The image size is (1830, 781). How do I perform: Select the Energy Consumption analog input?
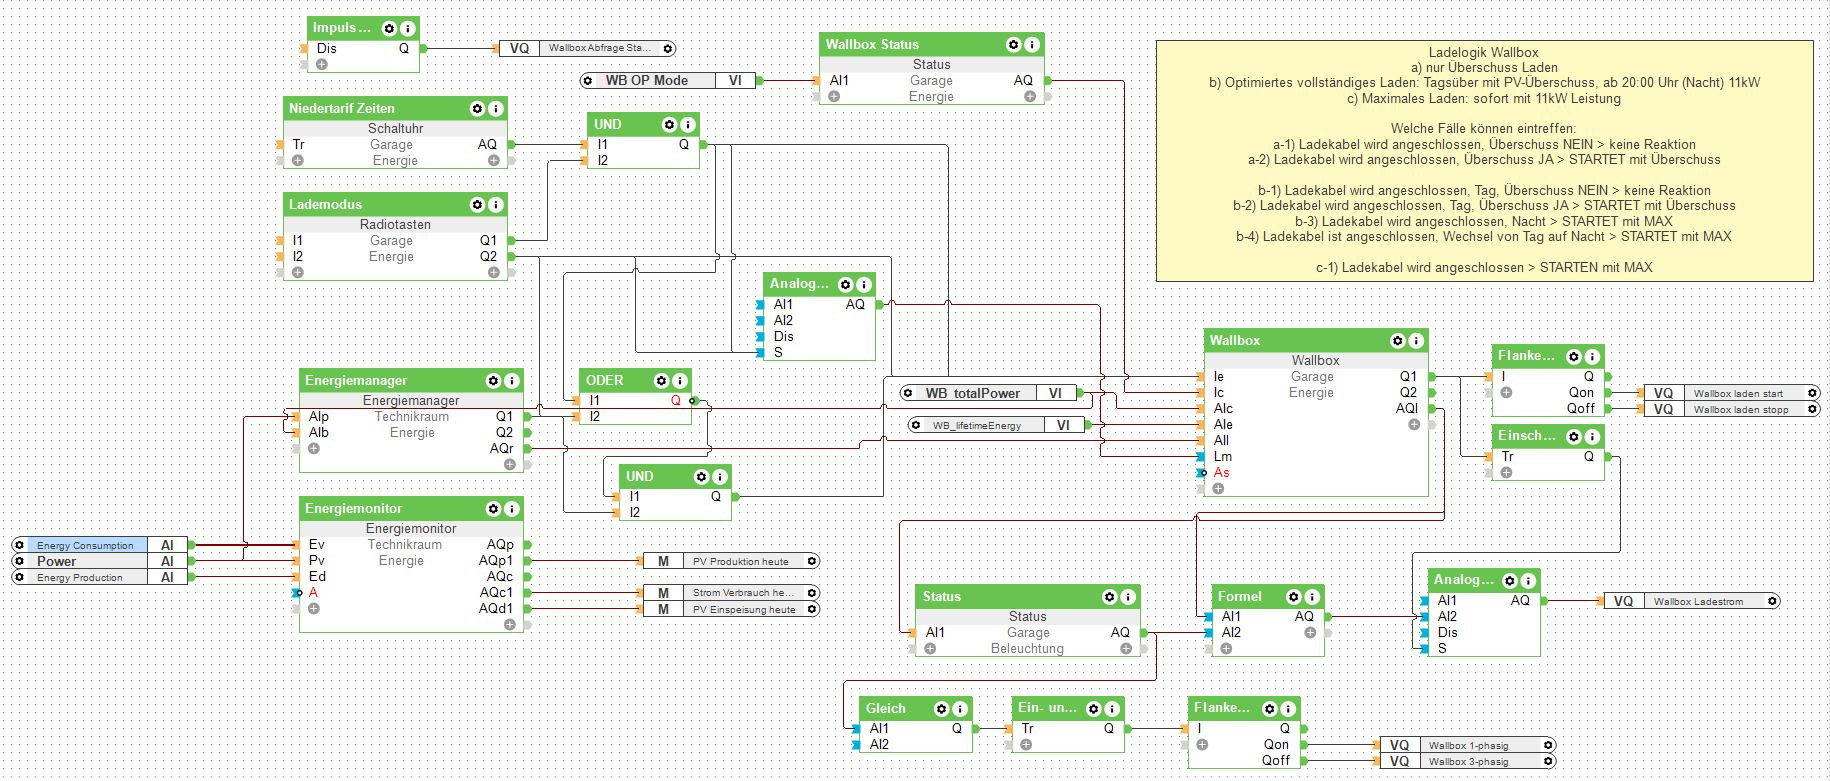point(100,545)
